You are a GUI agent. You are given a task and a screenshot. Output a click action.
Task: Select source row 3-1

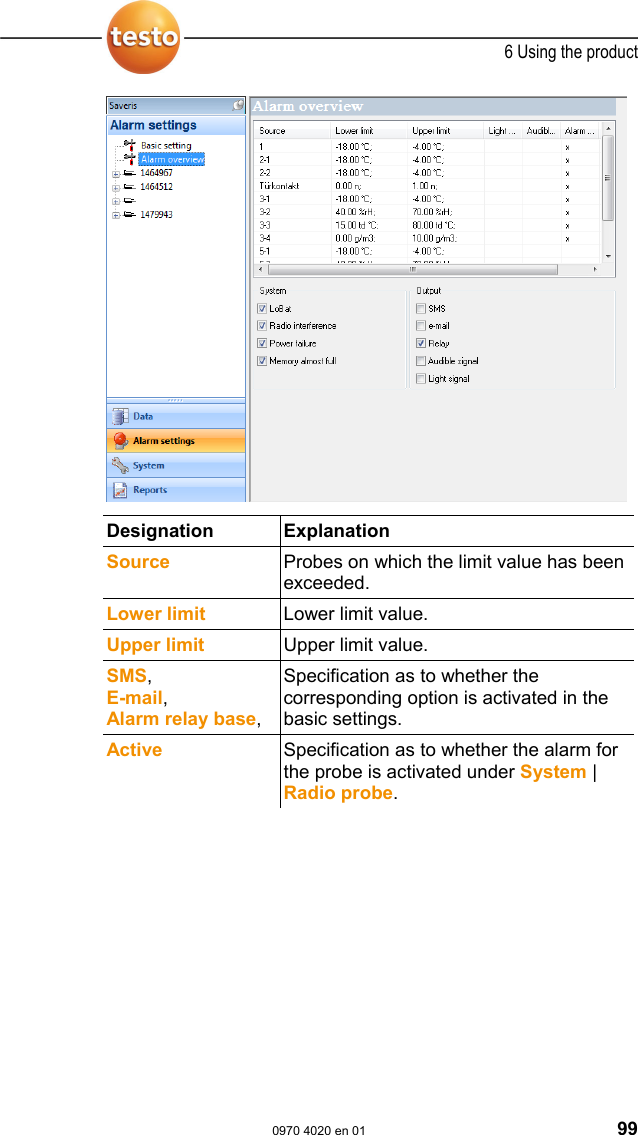click(427, 198)
